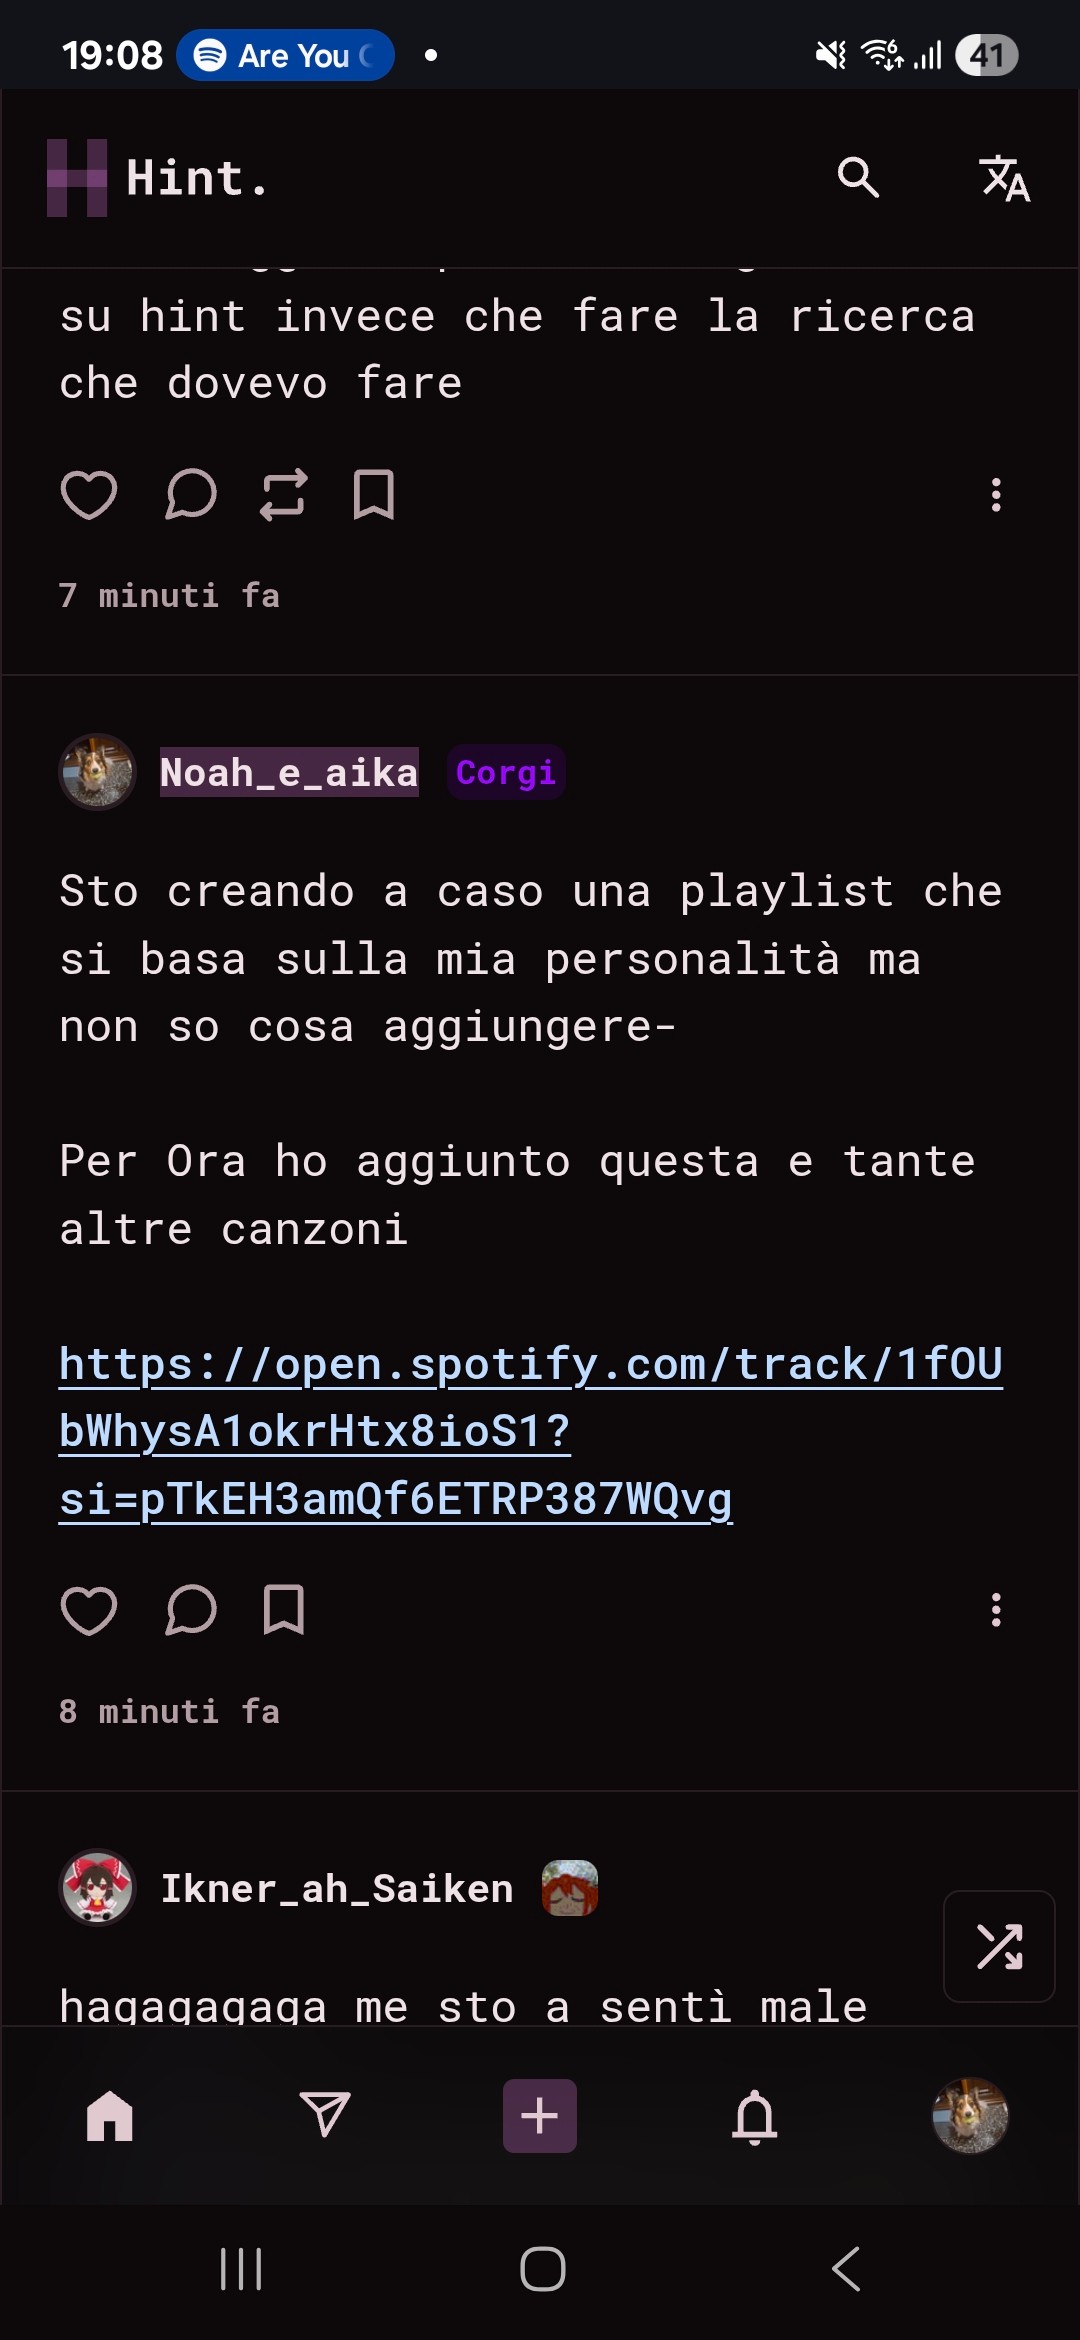The height and width of the screenshot is (2340, 1080).
Task: Tap the floating shuffle button
Action: click(x=999, y=1946)
